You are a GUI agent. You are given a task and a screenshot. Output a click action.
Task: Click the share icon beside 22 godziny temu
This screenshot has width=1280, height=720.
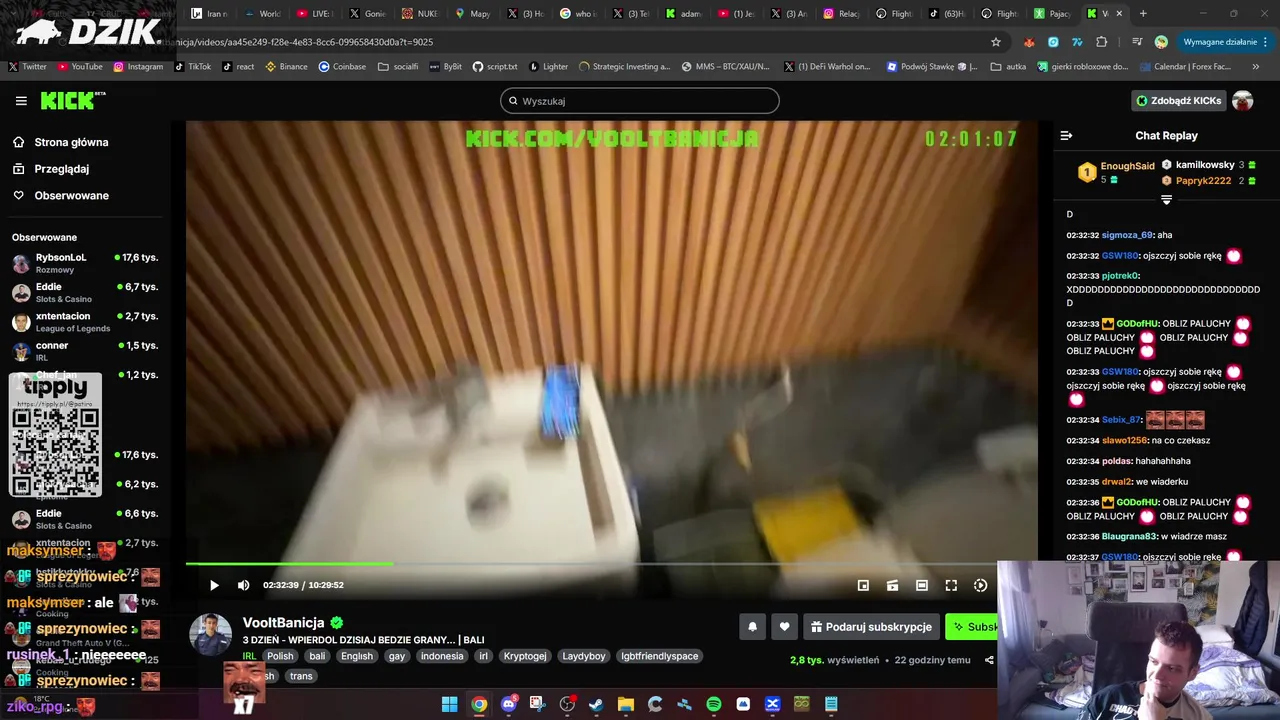coord(989,660)
